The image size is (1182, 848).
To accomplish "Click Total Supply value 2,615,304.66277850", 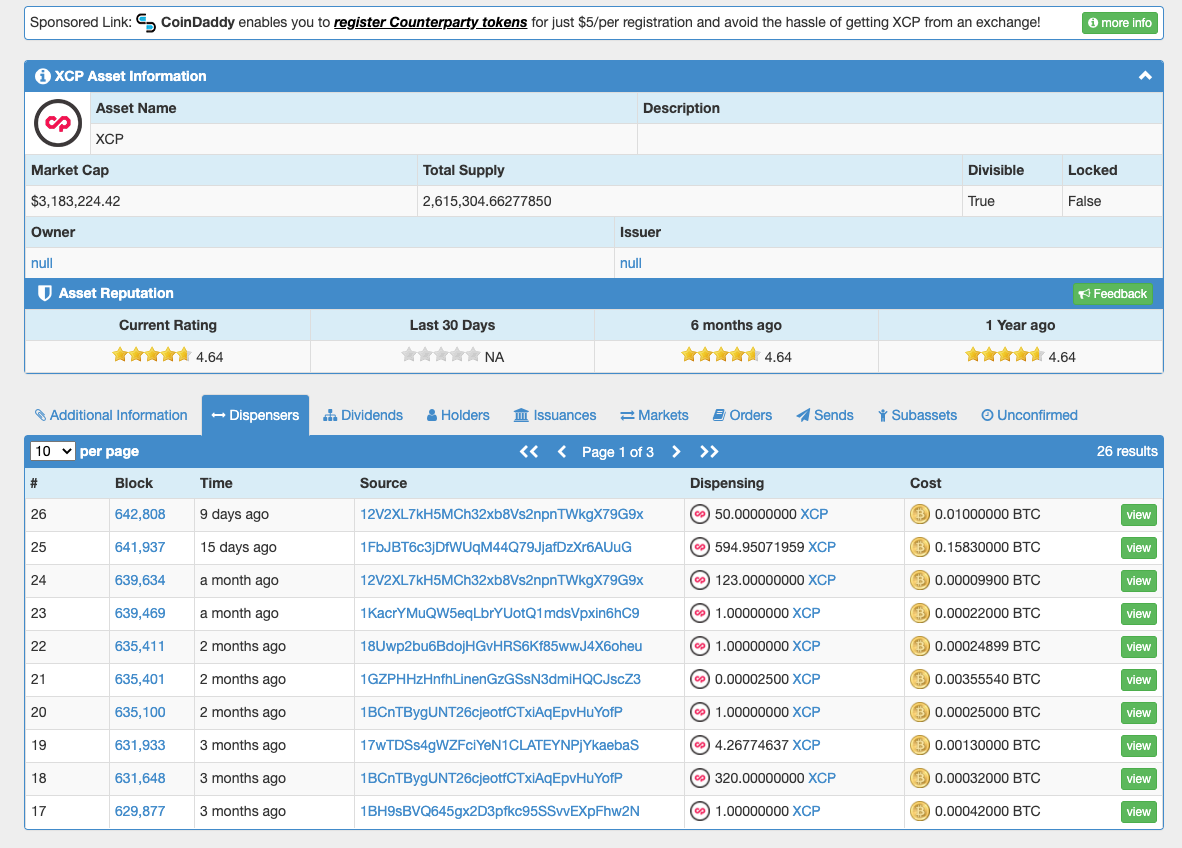I will 487,201.
